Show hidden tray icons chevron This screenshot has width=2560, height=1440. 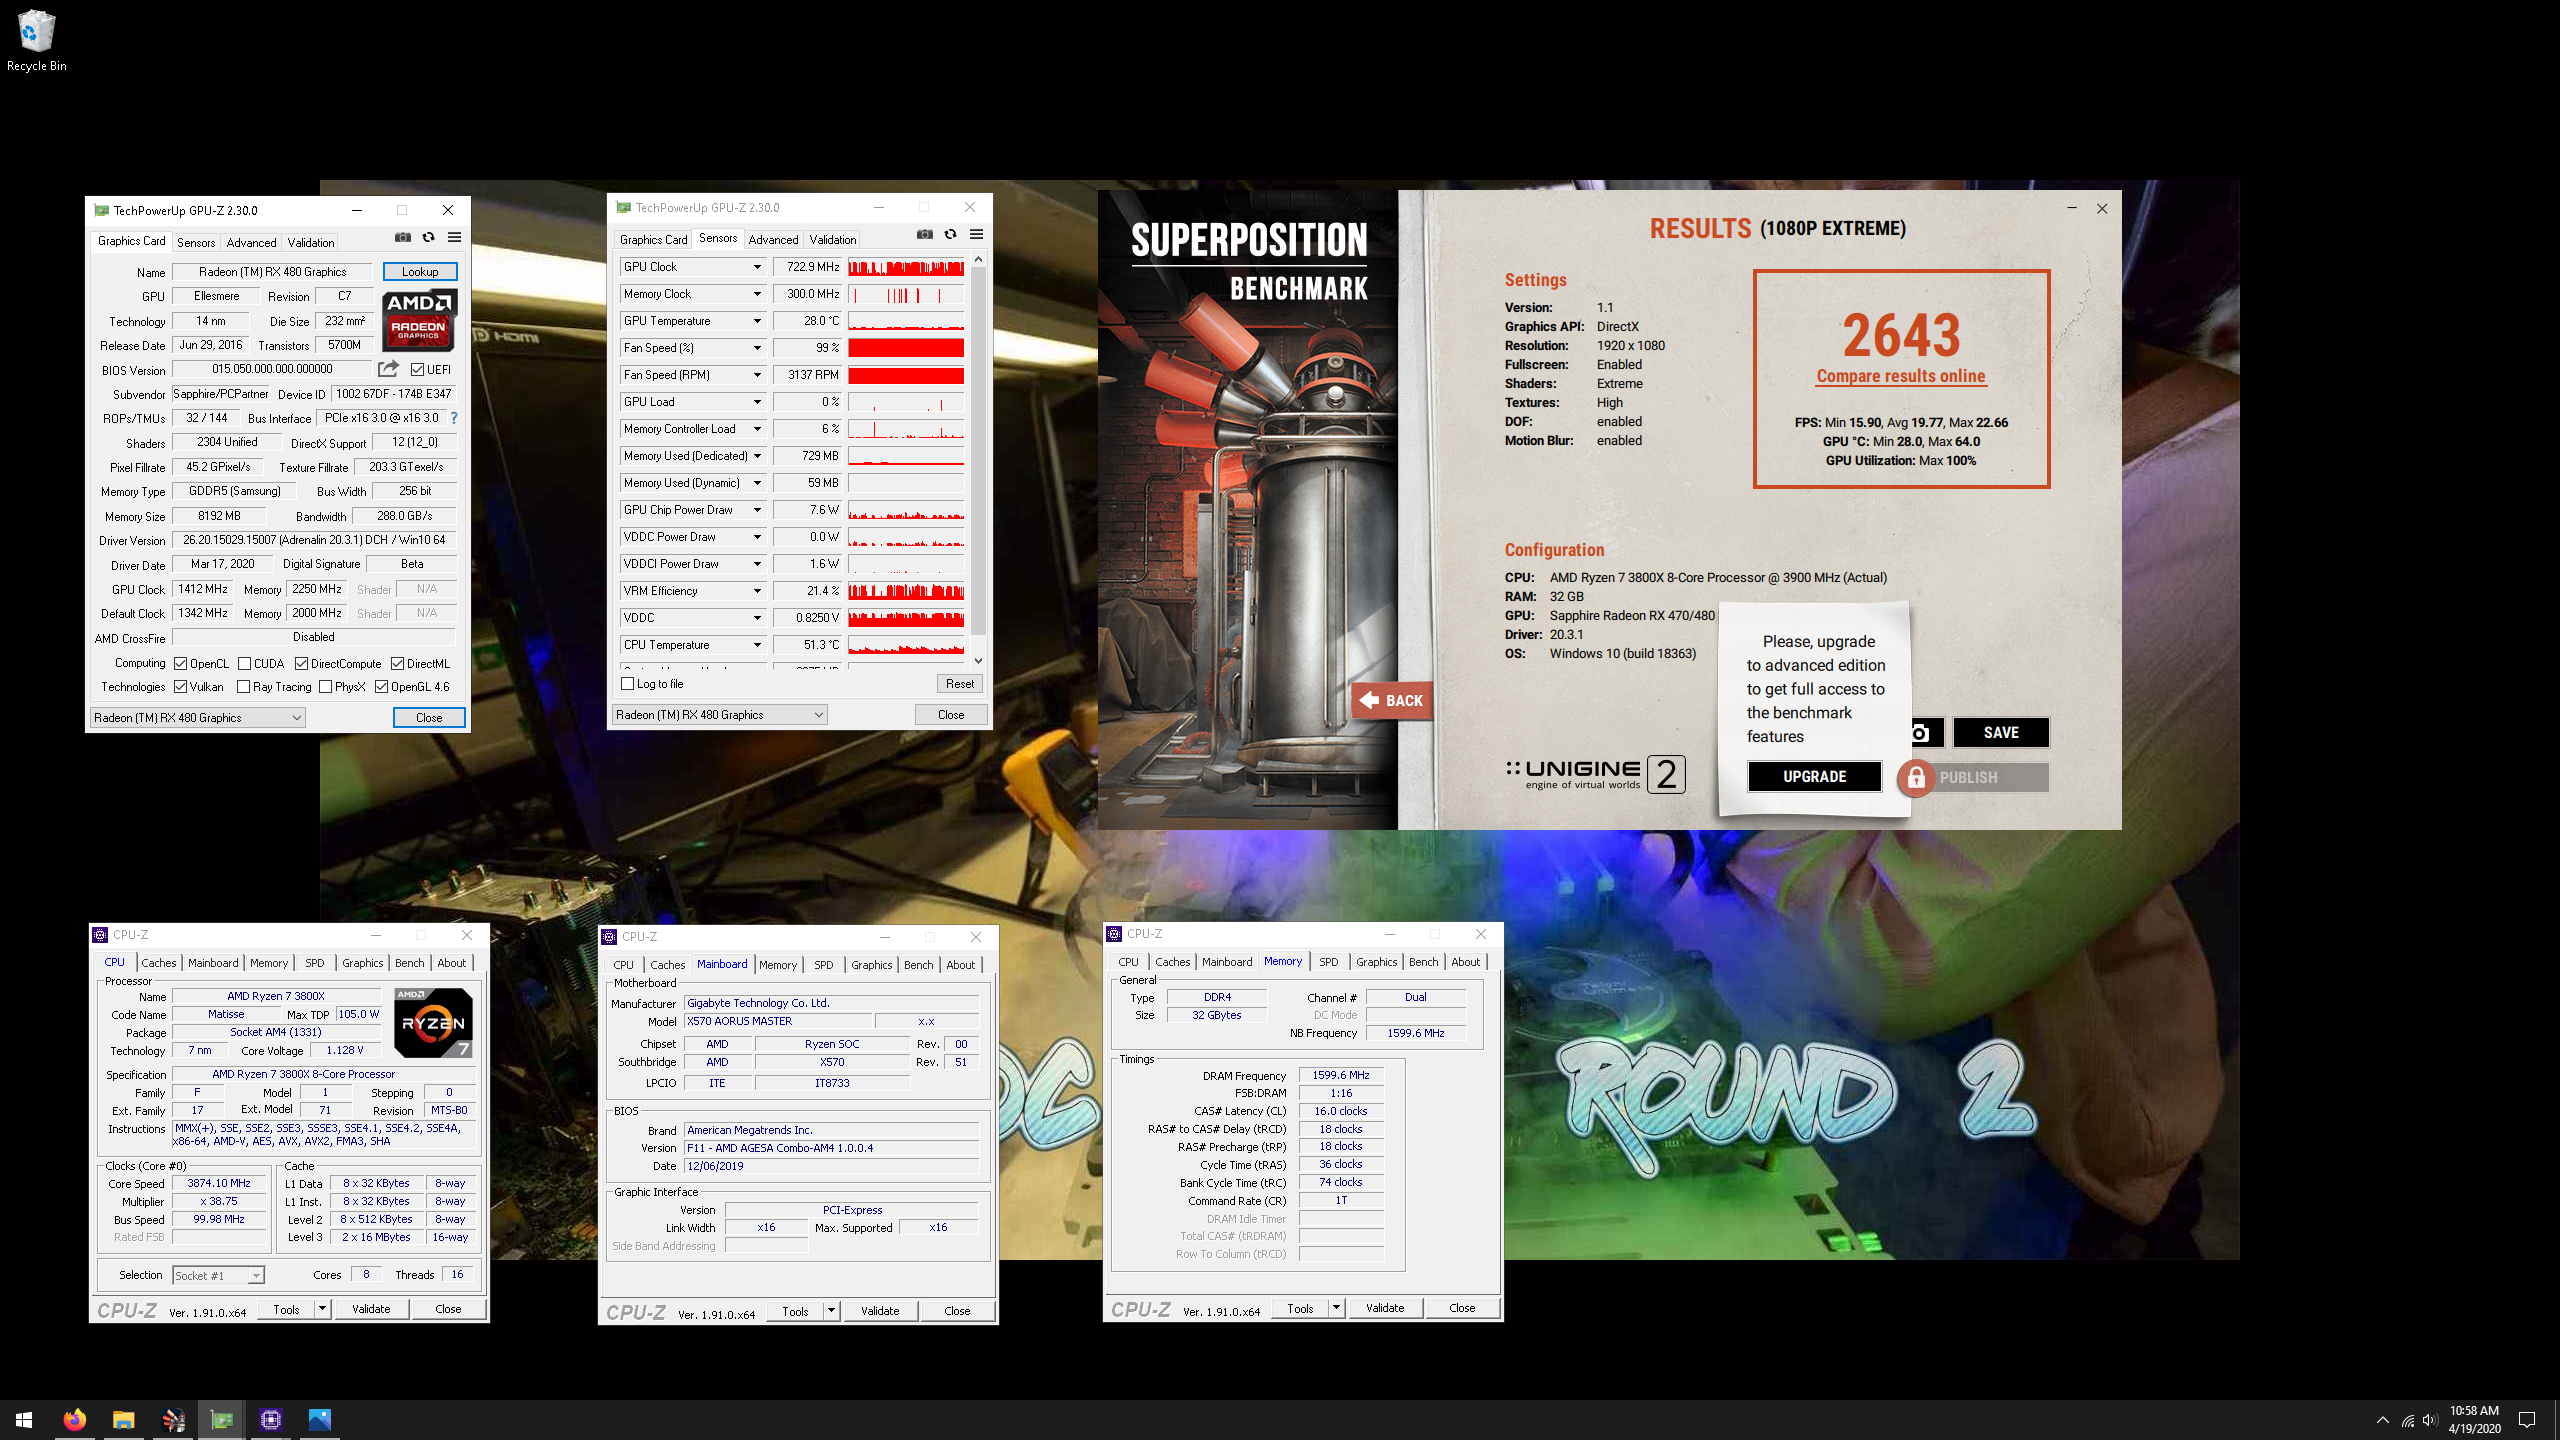pos(2383,1420)
